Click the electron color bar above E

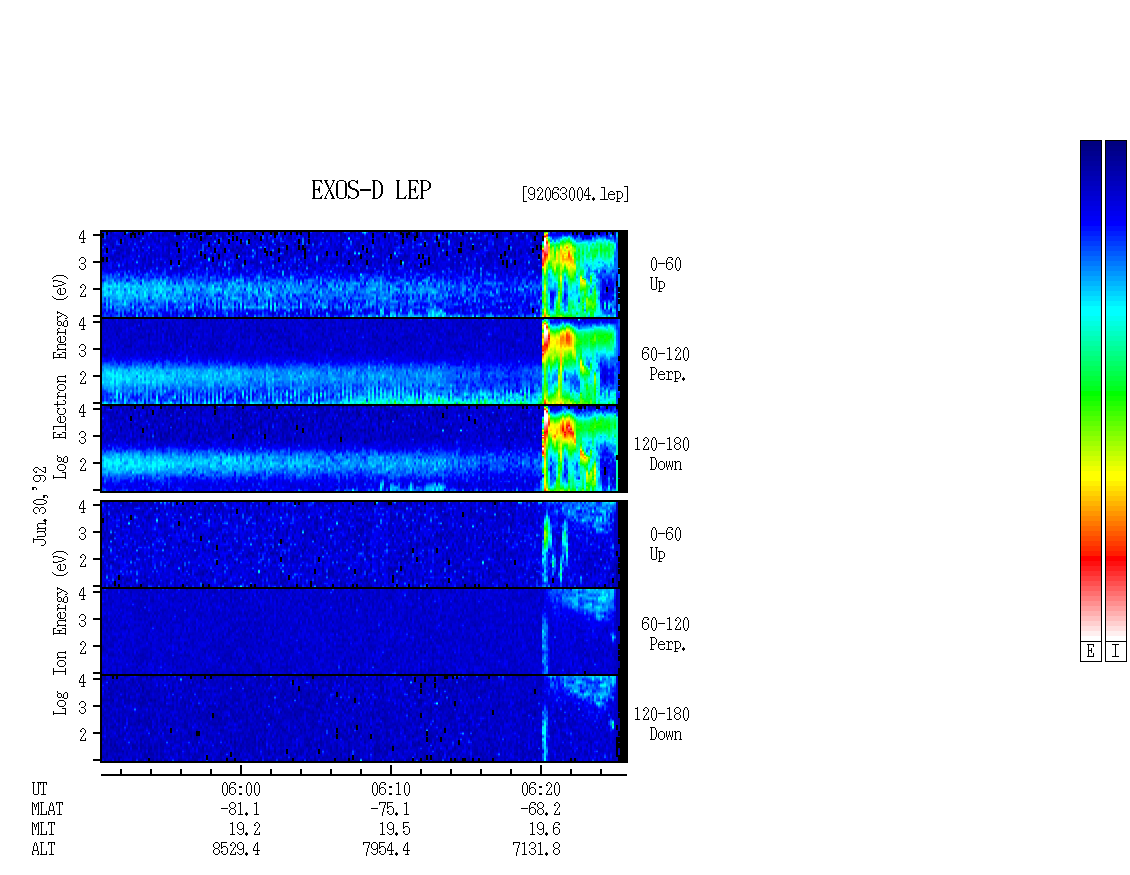[1090, 390]
